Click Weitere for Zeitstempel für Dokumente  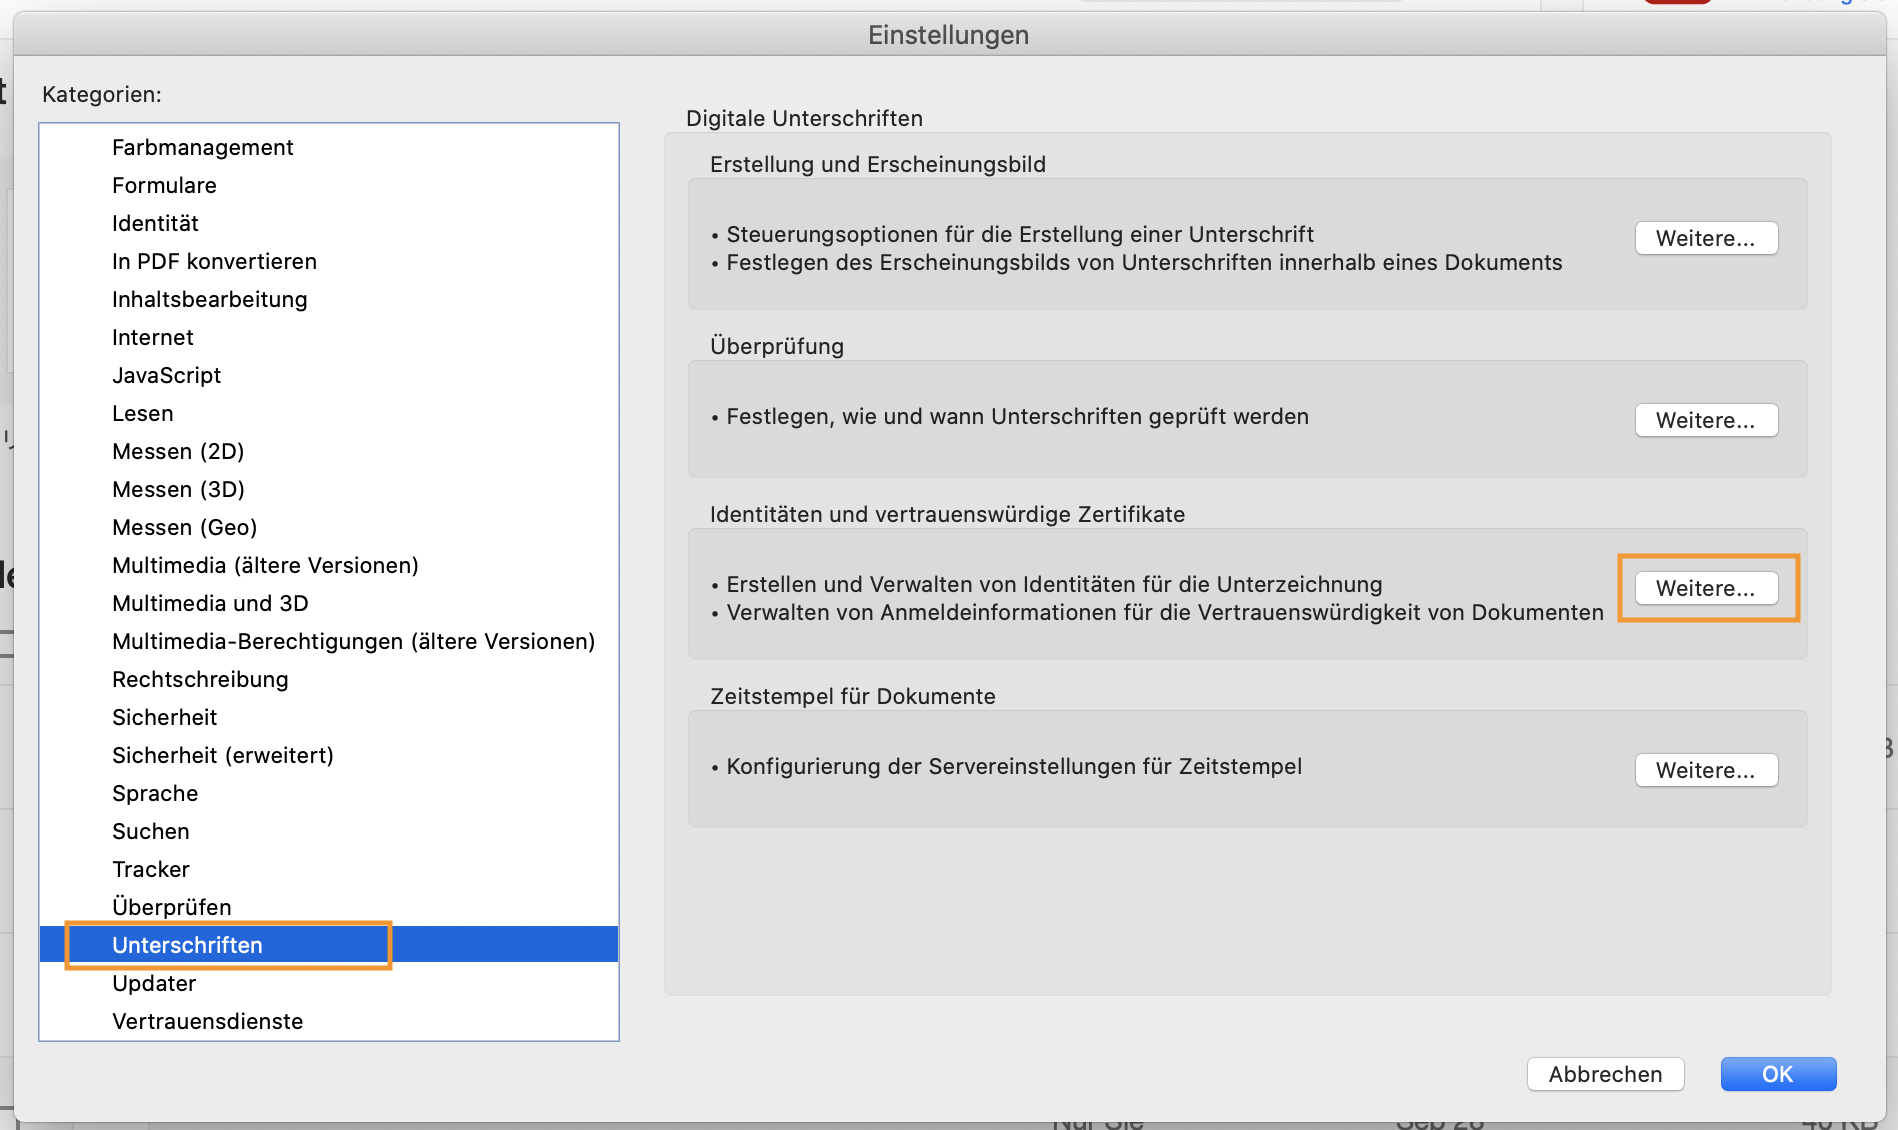[1706, 770]
